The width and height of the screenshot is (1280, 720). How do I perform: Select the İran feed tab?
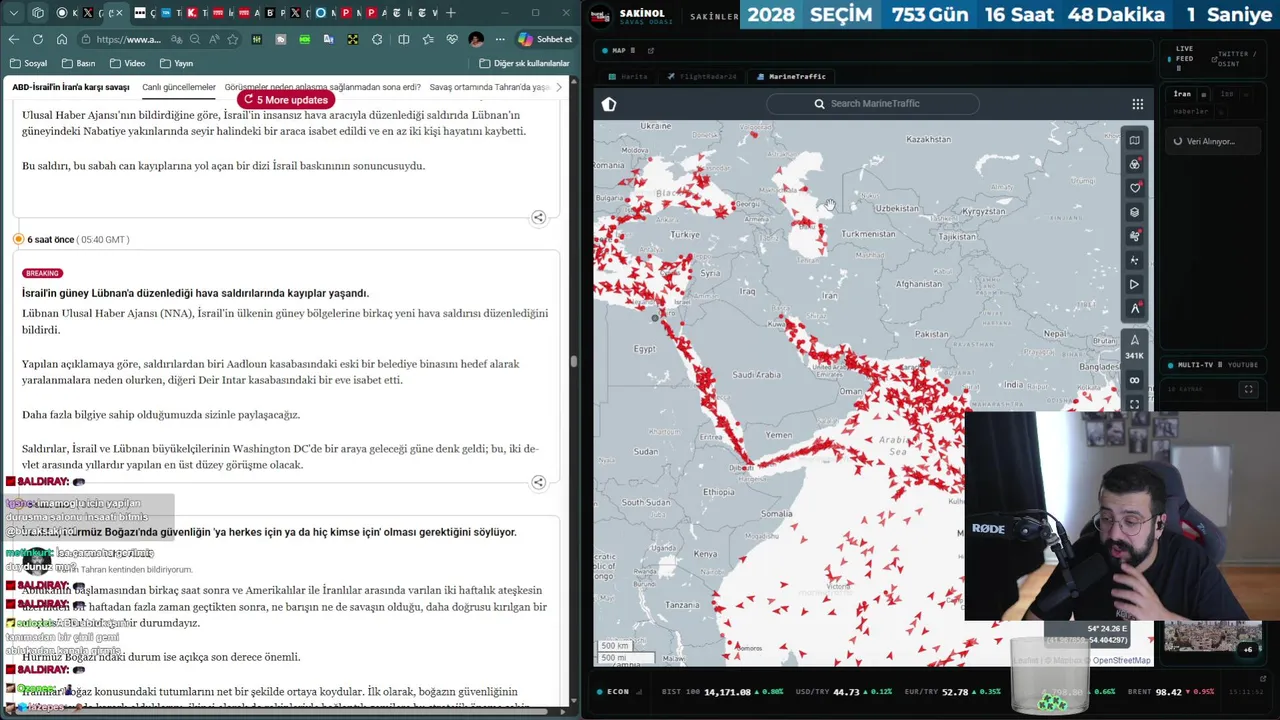[x=1182, y=94]
